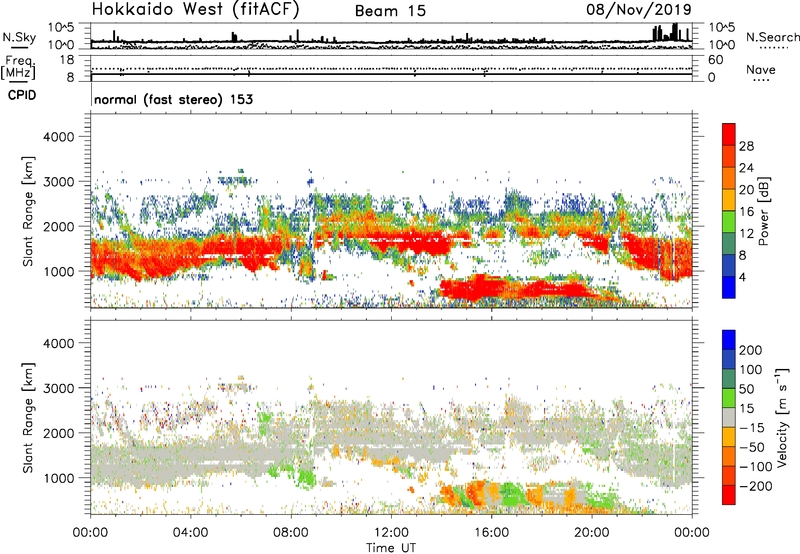Pick the blue bottom segment of Power colorbar
Screen dimensions: 800x554
pos(729,287)
